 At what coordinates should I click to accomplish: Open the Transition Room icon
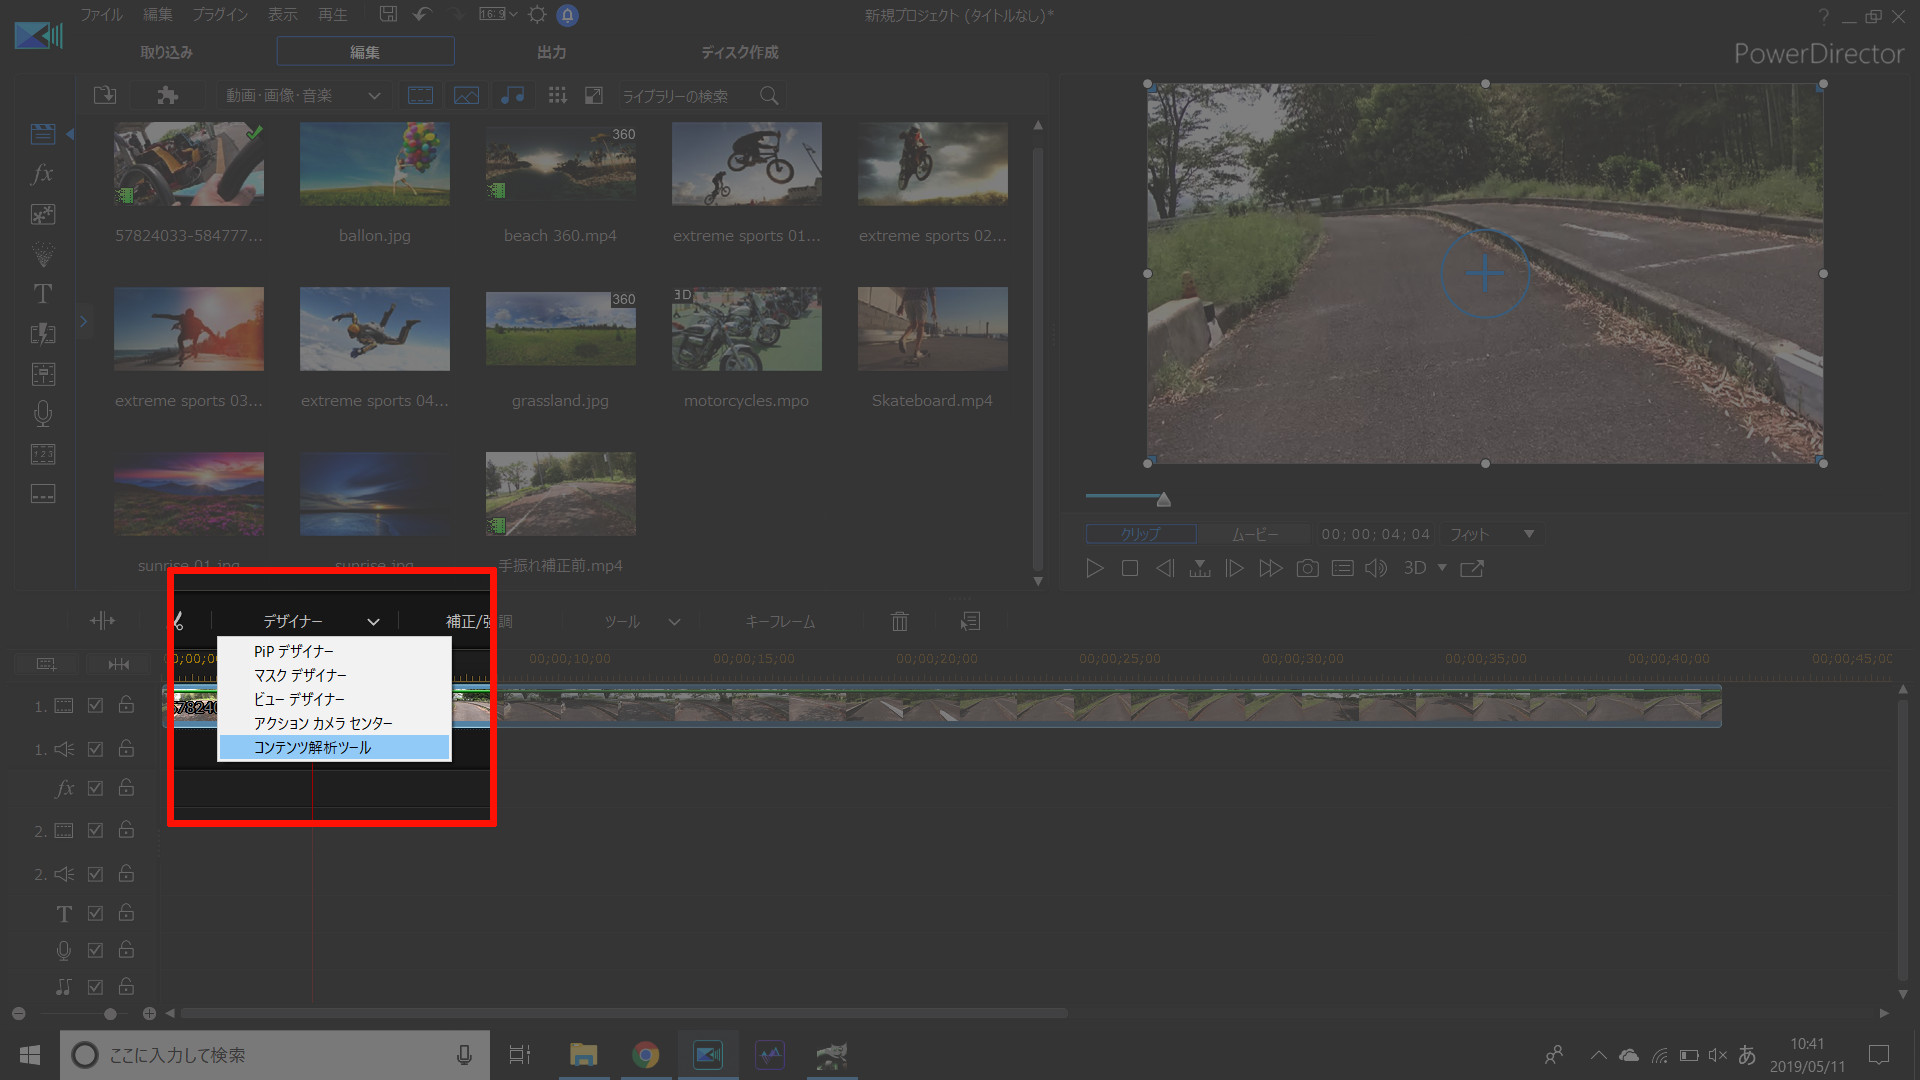point(43,334)
